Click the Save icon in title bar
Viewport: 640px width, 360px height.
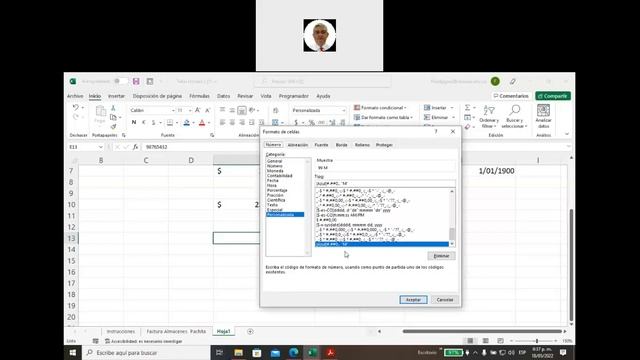point(136,81)
